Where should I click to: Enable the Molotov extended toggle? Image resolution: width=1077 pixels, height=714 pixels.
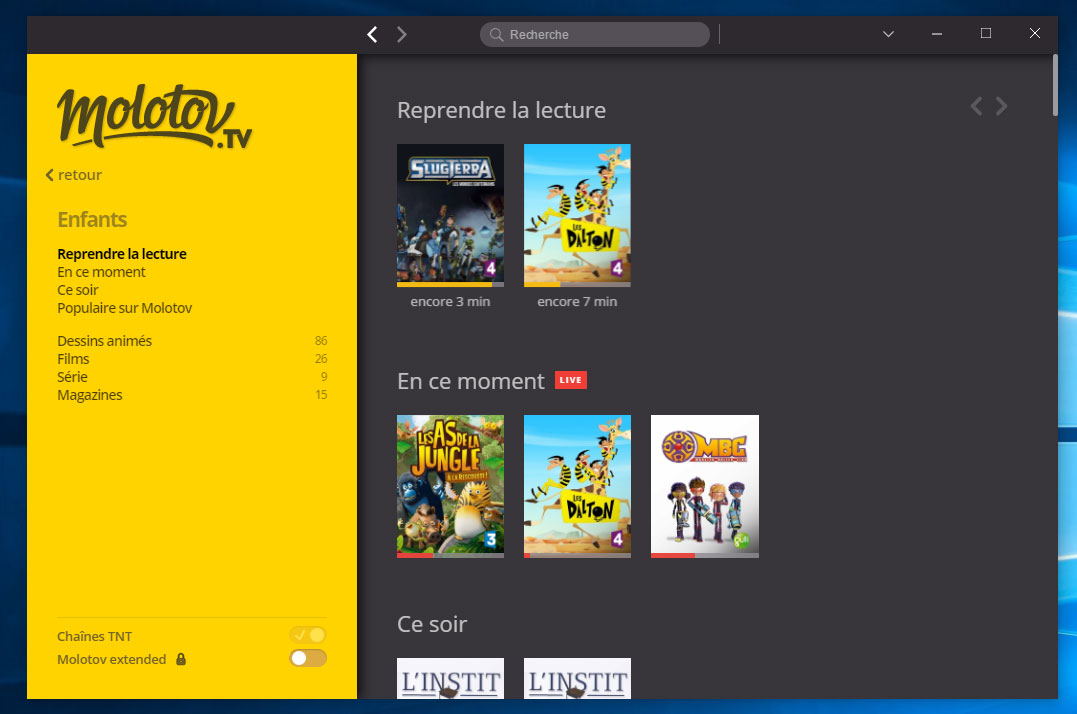coord(308,658)
